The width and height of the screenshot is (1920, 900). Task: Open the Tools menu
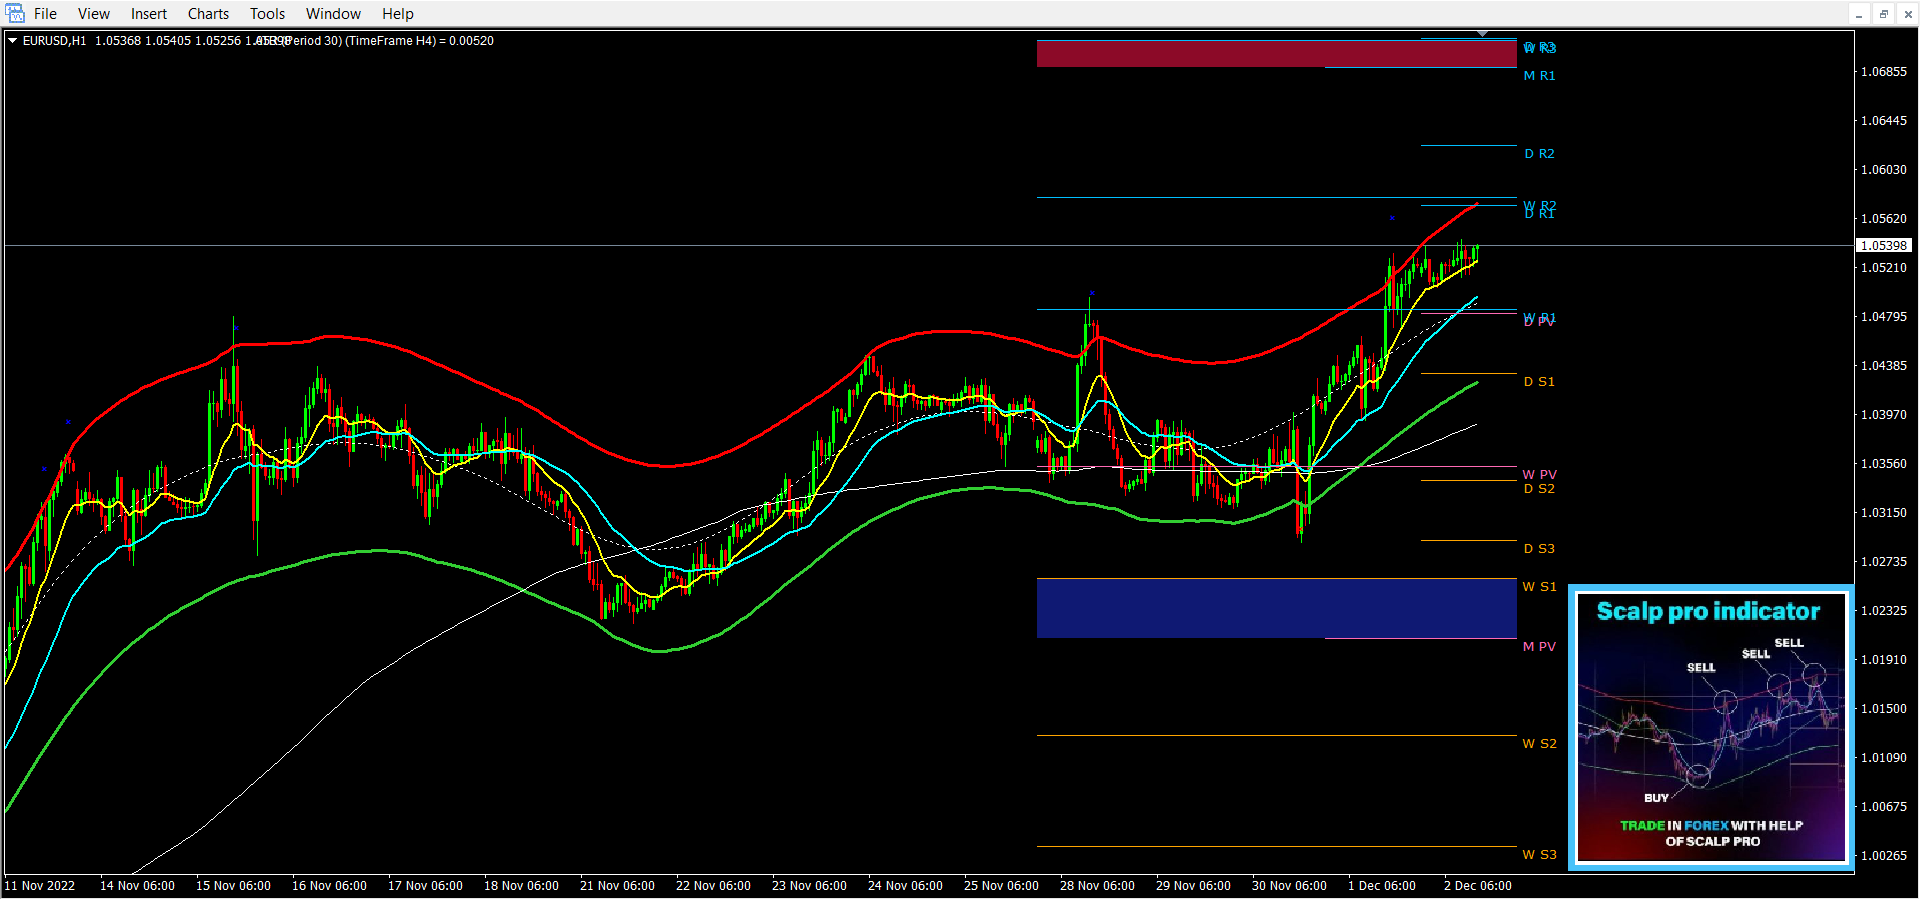tap(267, 14)
